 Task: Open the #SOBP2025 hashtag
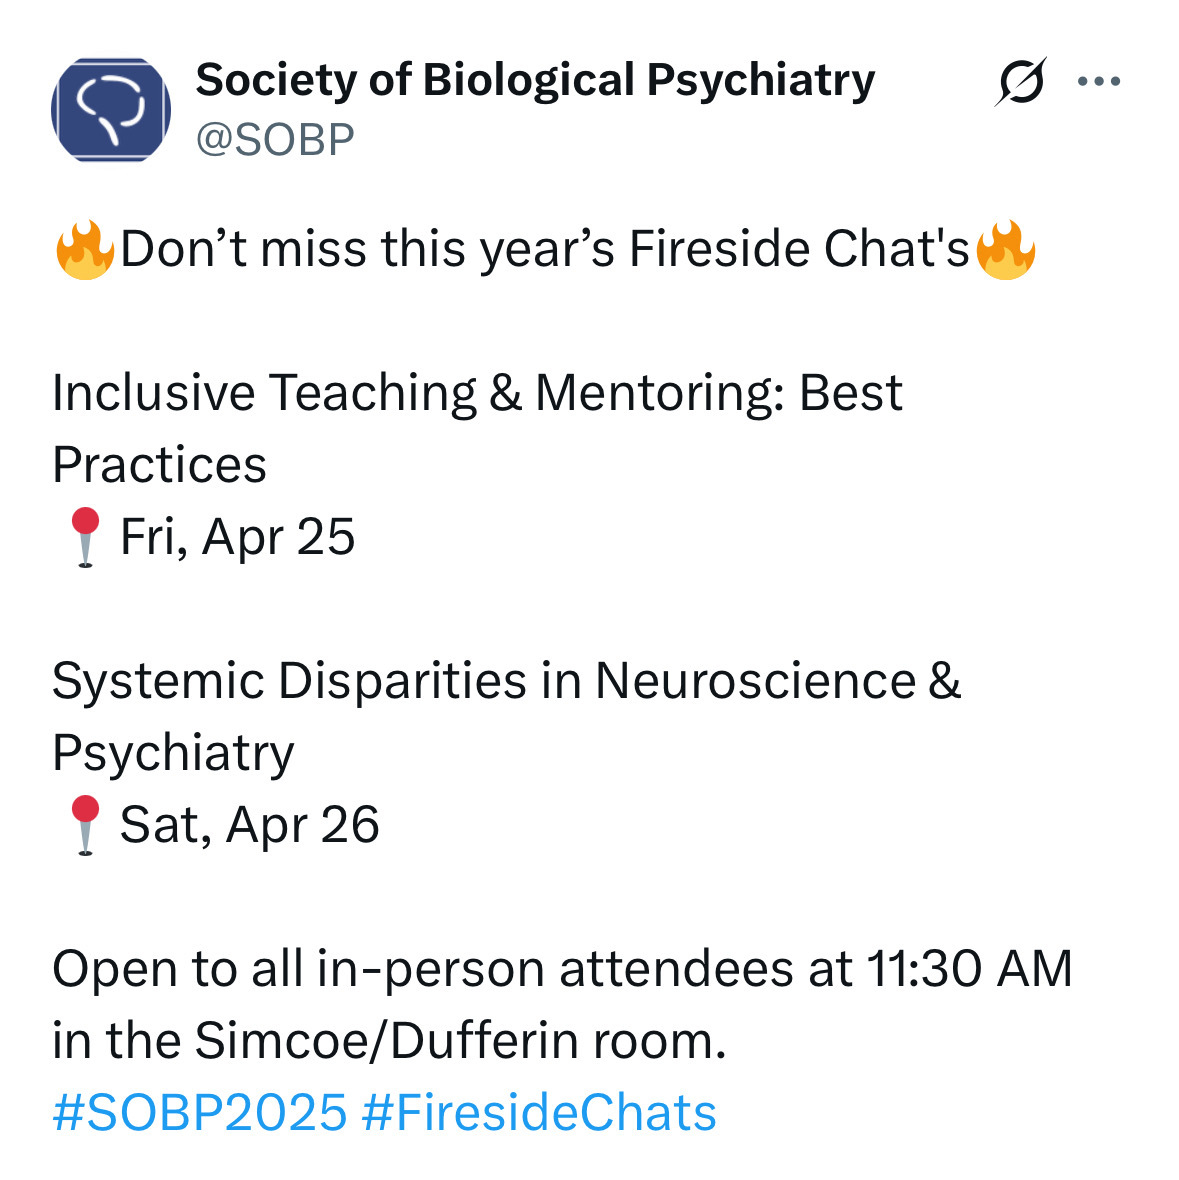click(200, 1113)
